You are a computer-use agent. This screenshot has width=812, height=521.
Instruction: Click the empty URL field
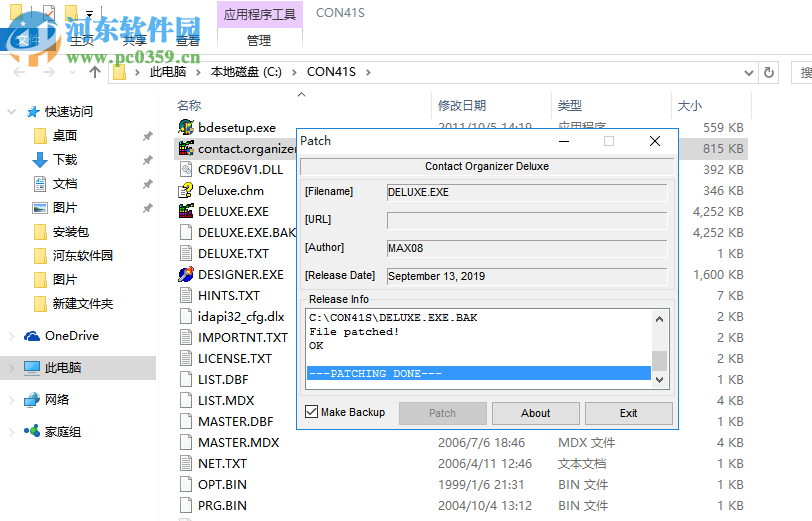click(x=527, y=220)
